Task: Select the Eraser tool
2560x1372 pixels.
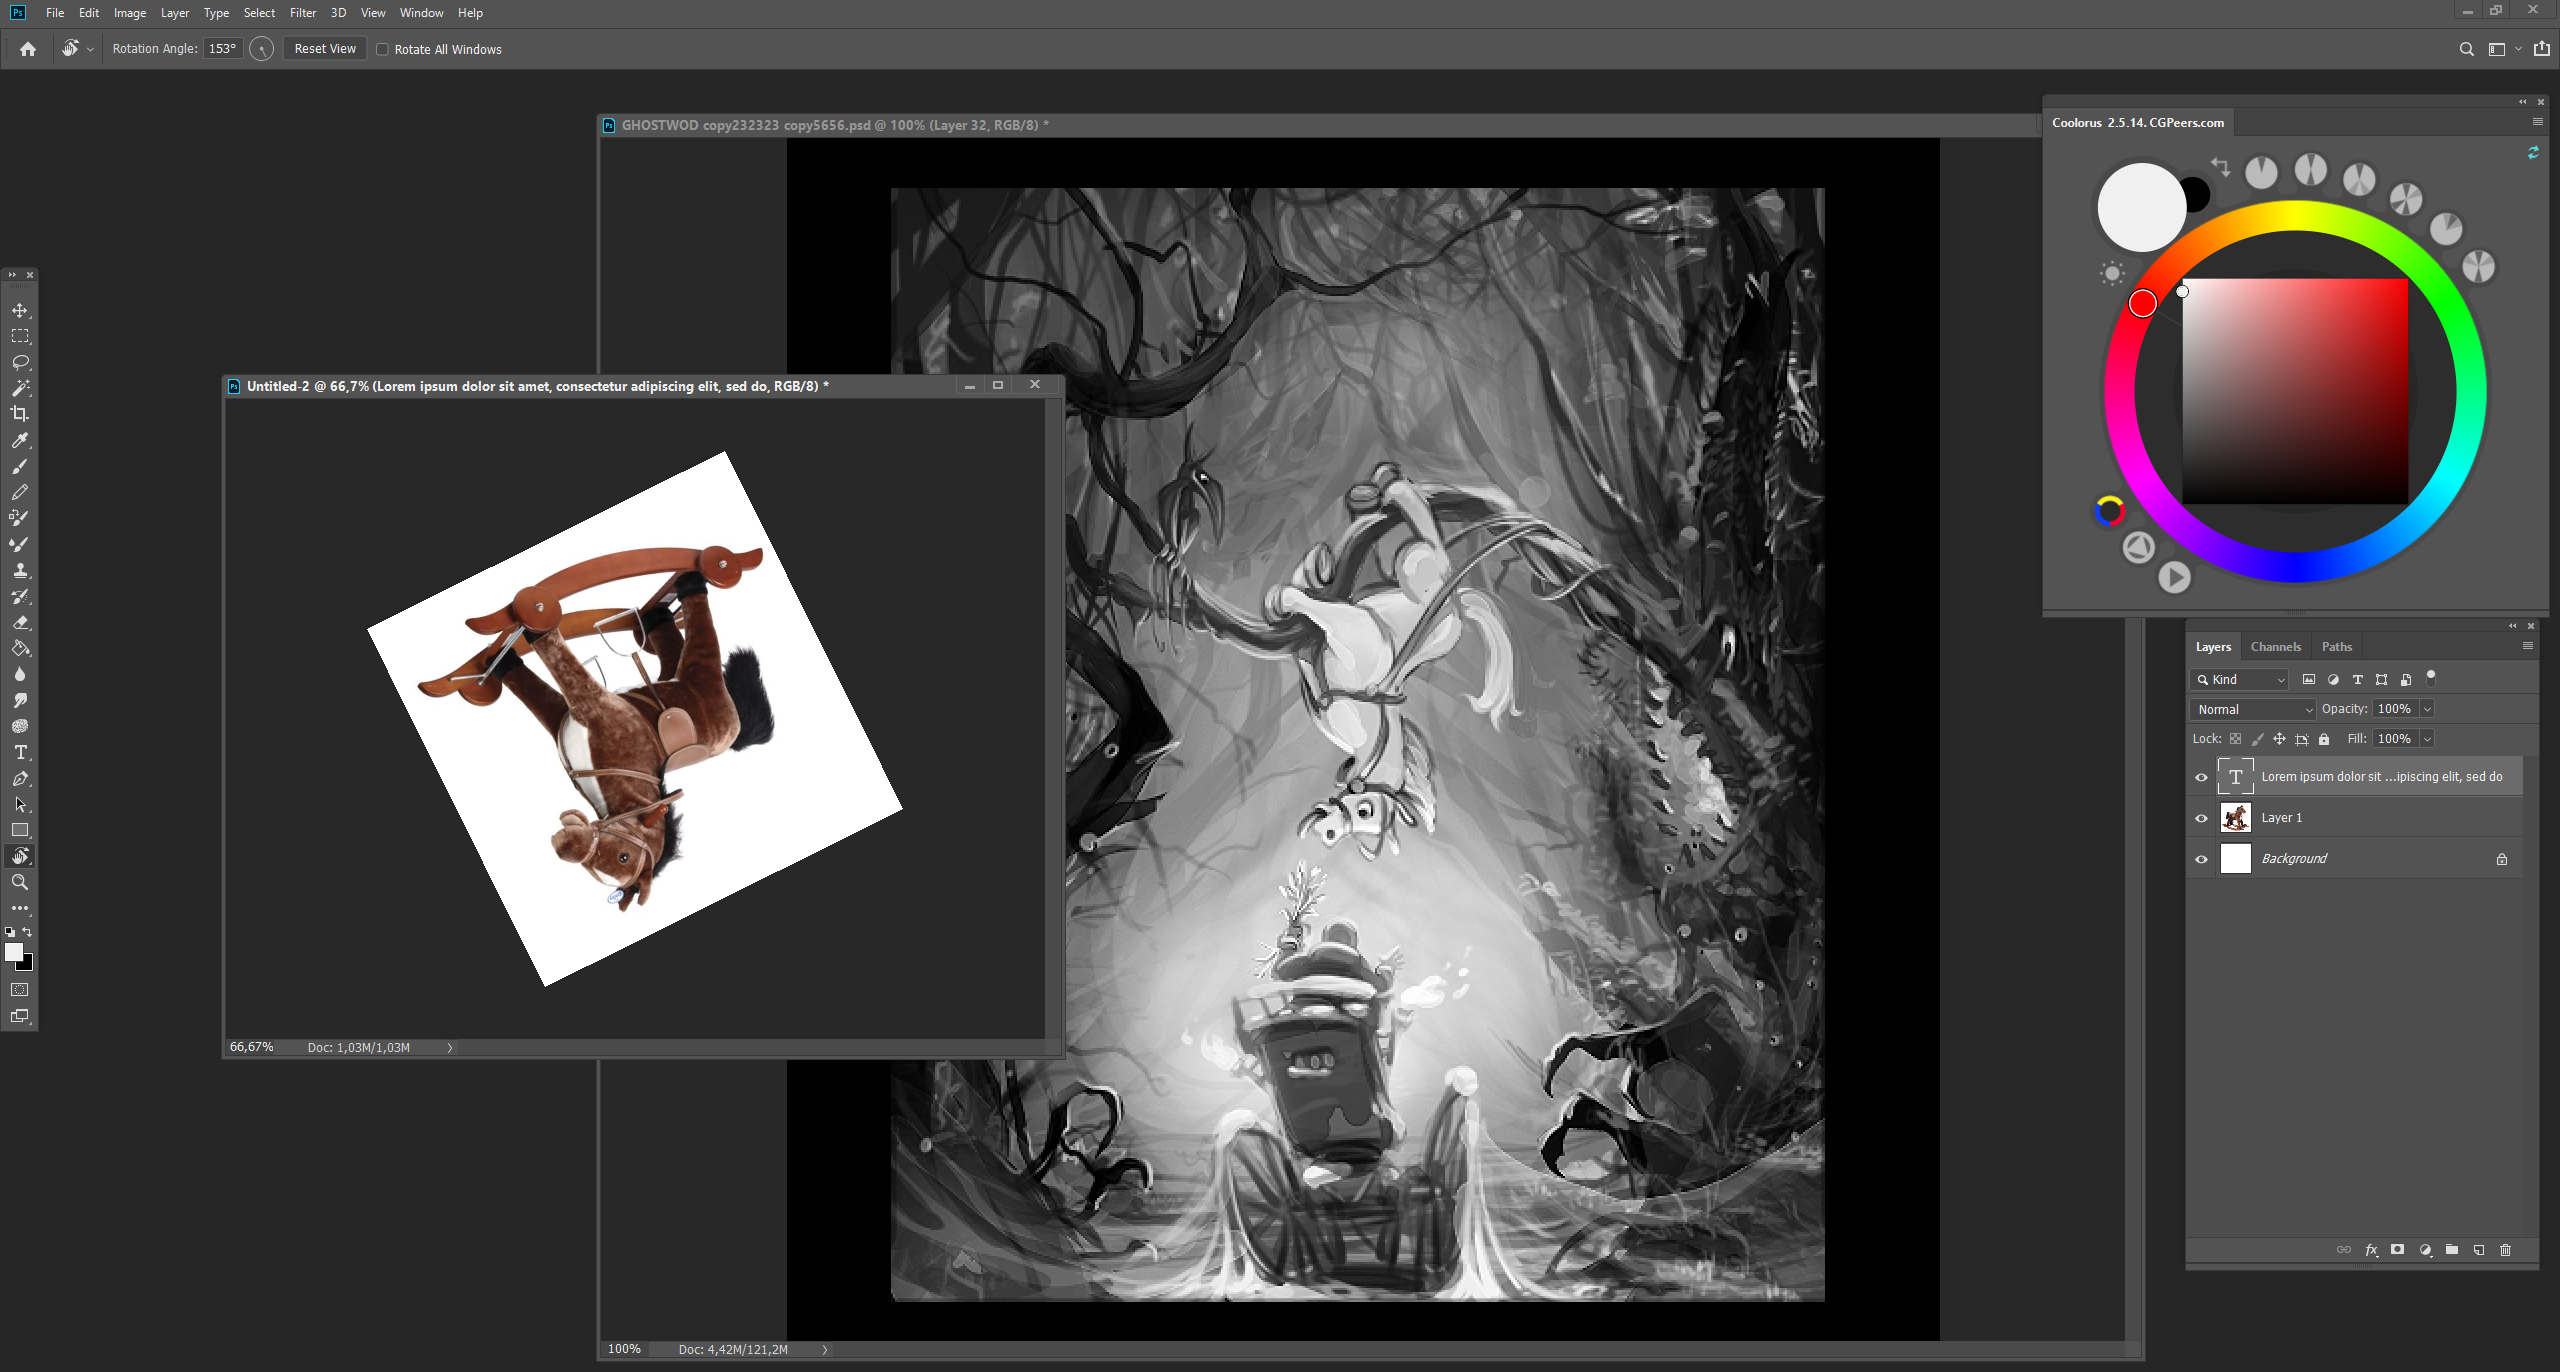Action: click(x=20, y=622)
